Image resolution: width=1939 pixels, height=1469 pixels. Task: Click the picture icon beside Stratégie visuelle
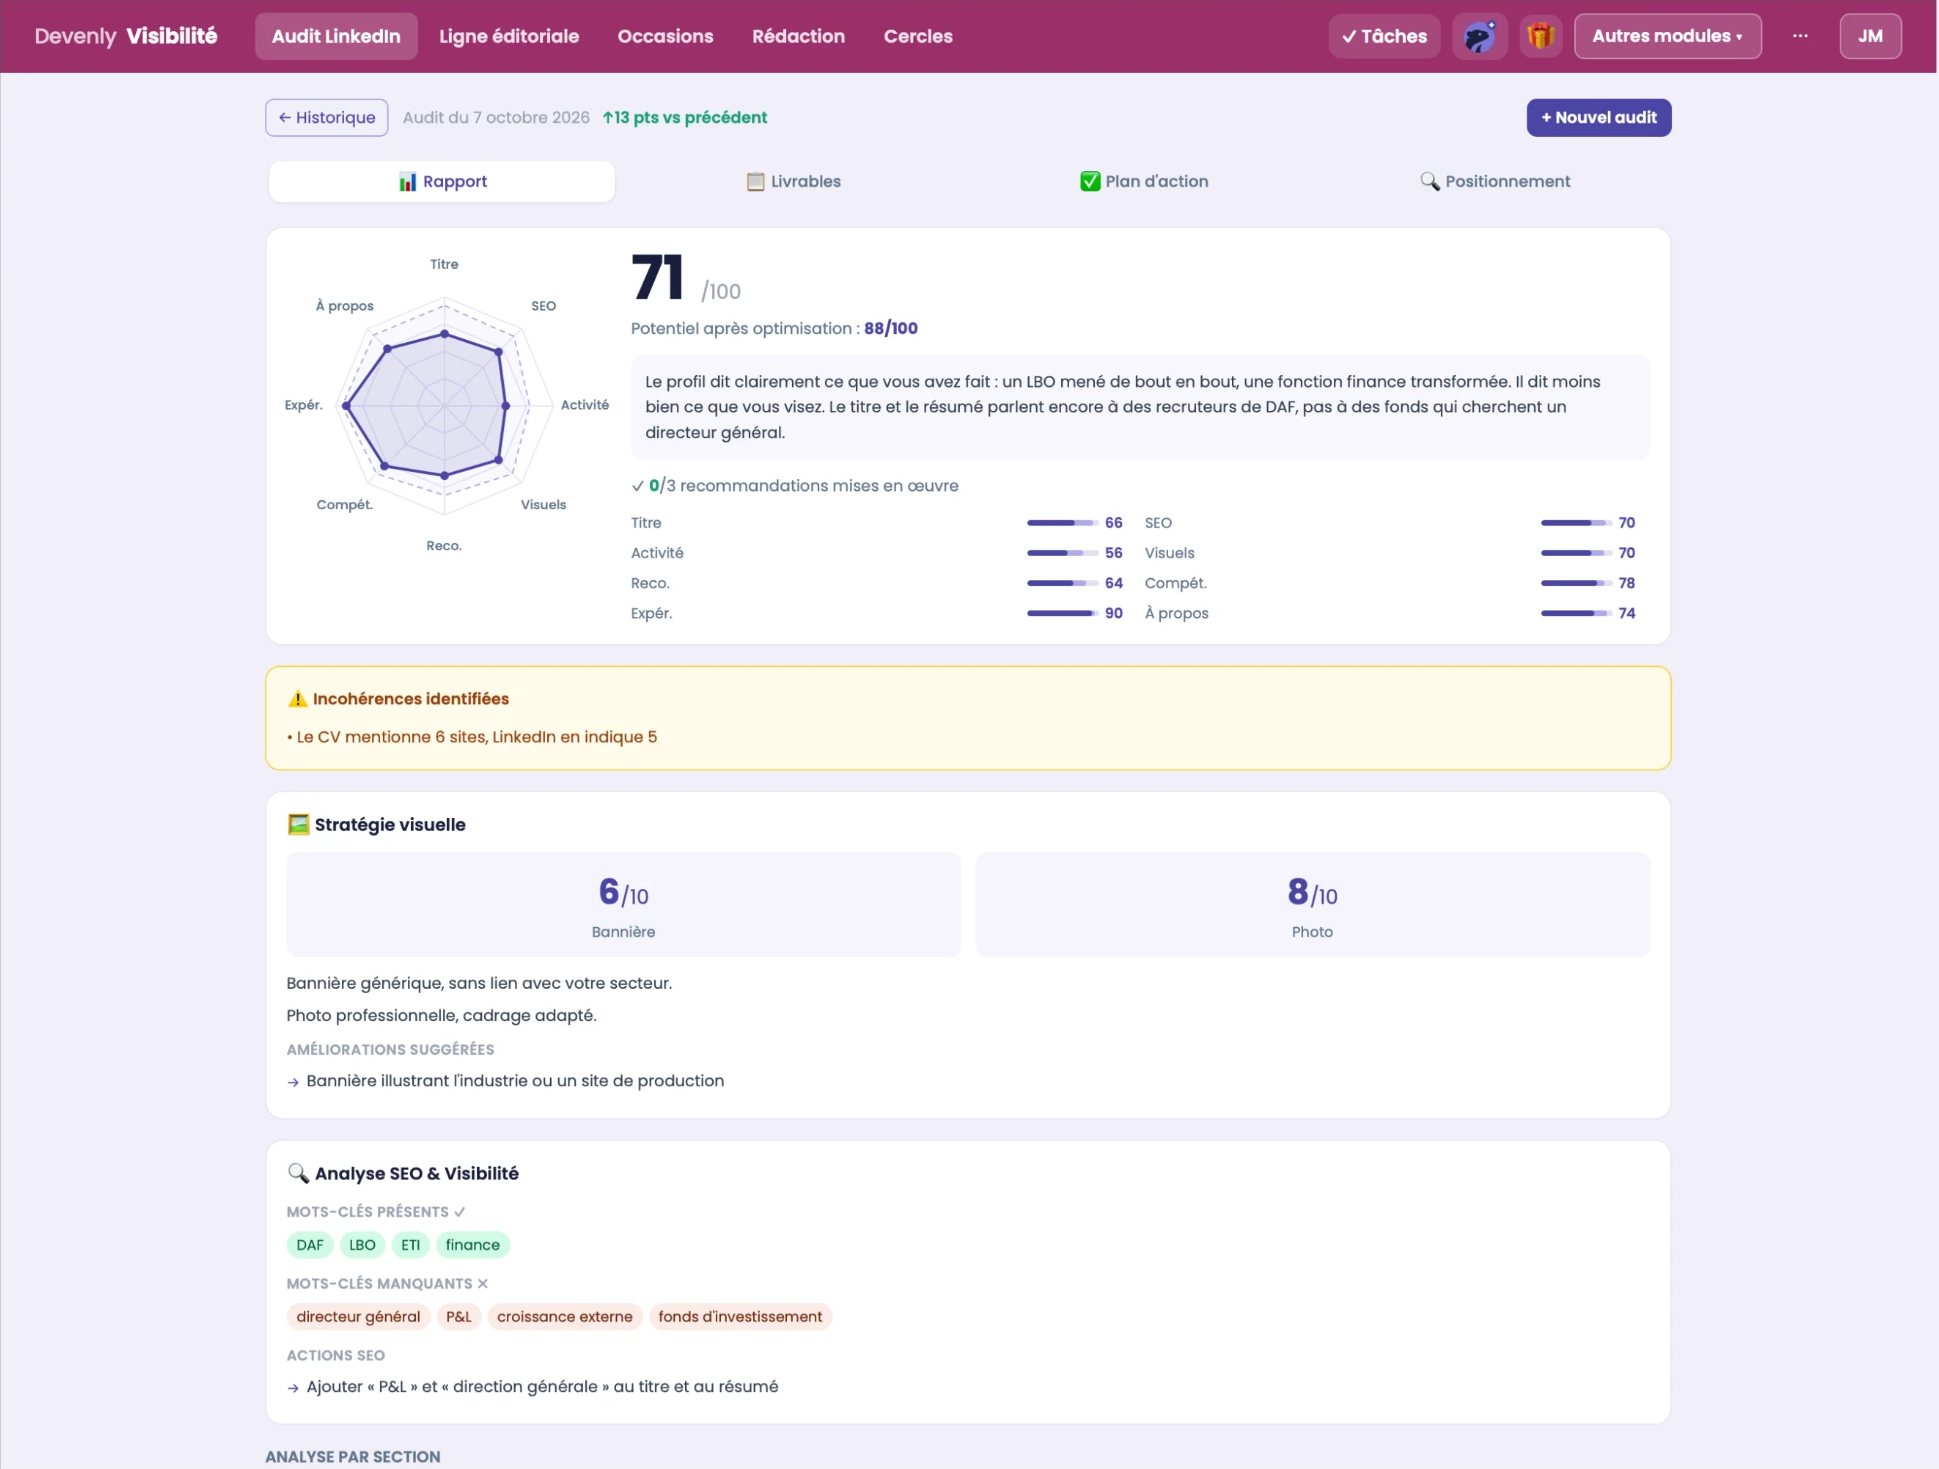[x=298, y=824]
